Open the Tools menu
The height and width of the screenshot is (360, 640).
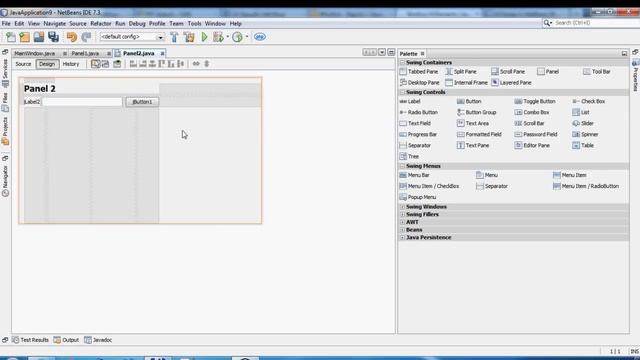coord(195,24)
